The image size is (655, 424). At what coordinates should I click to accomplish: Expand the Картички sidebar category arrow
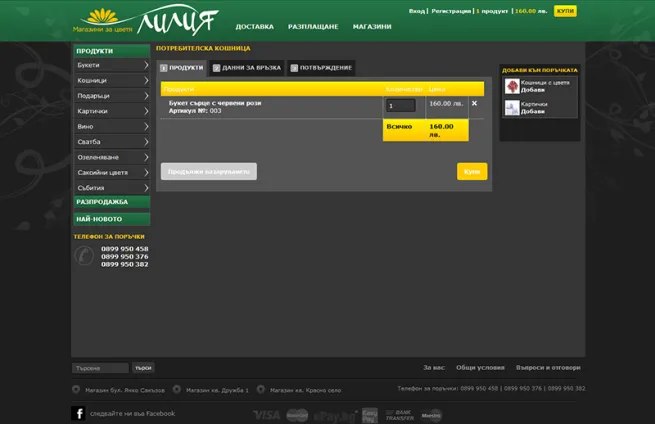146,111
